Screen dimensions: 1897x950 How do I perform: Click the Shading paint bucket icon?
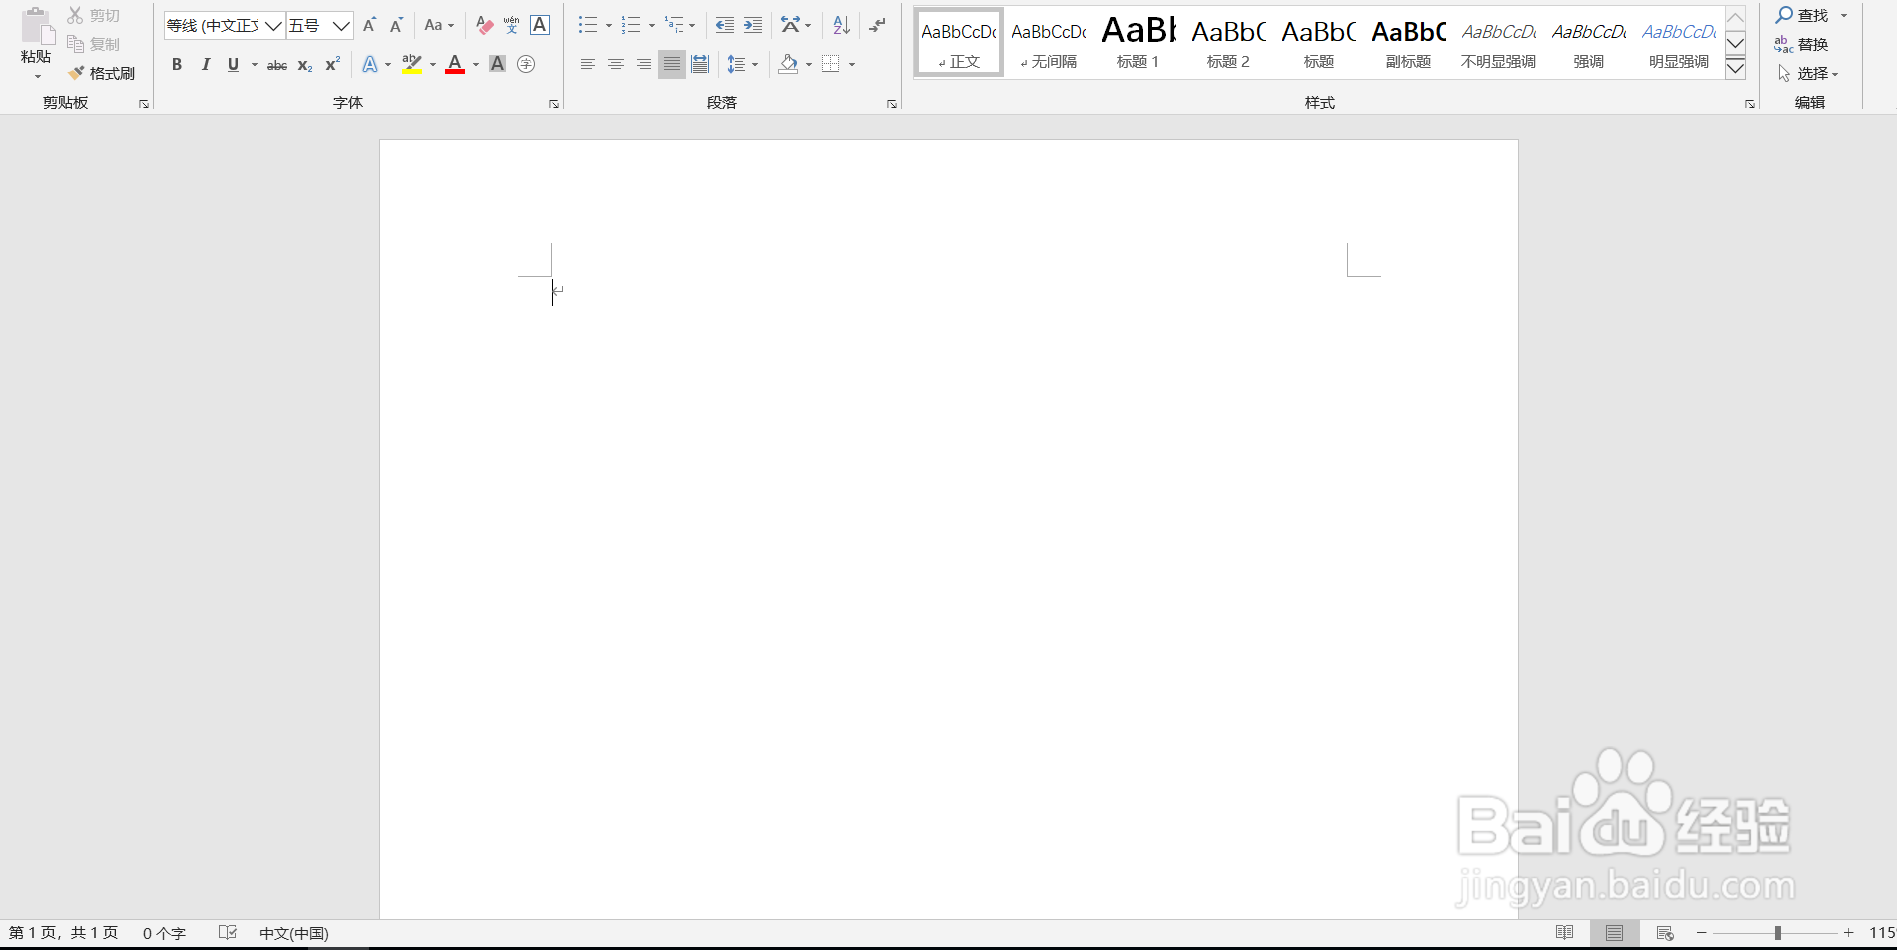pos(788,65)
